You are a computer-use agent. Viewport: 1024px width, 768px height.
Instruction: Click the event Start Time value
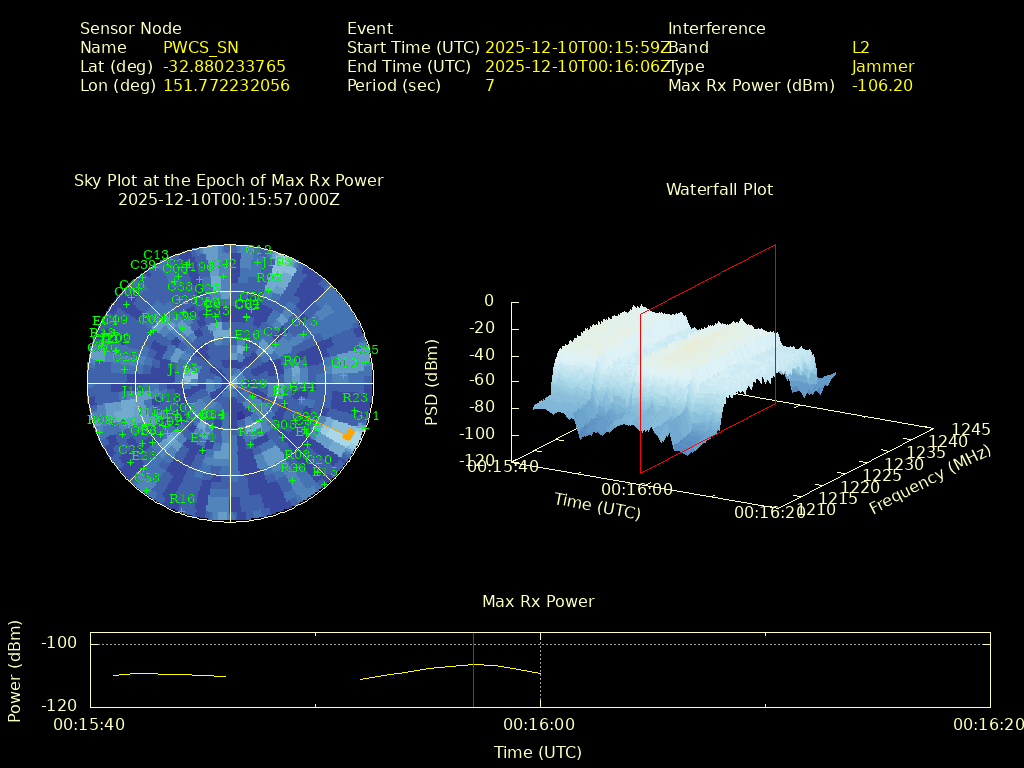(x=576, y=47)
